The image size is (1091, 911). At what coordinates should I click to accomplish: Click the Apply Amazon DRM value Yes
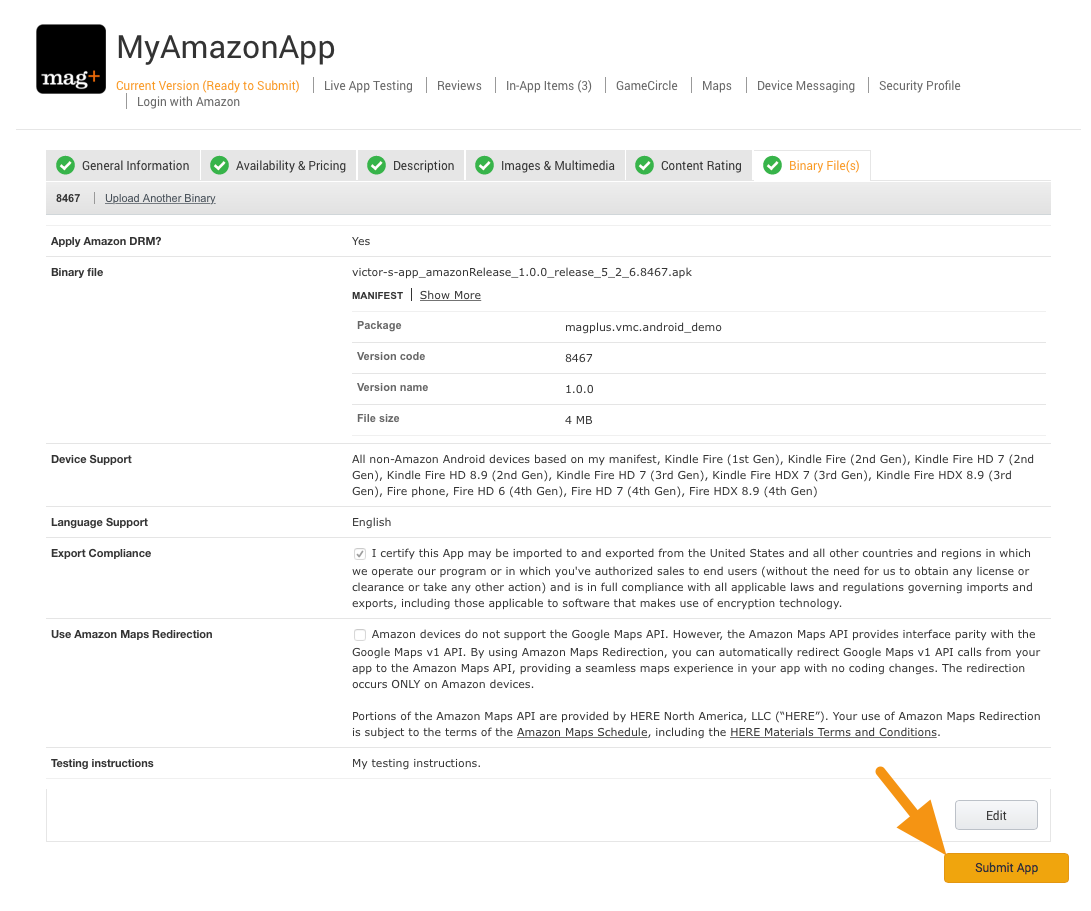click(361, 241)
